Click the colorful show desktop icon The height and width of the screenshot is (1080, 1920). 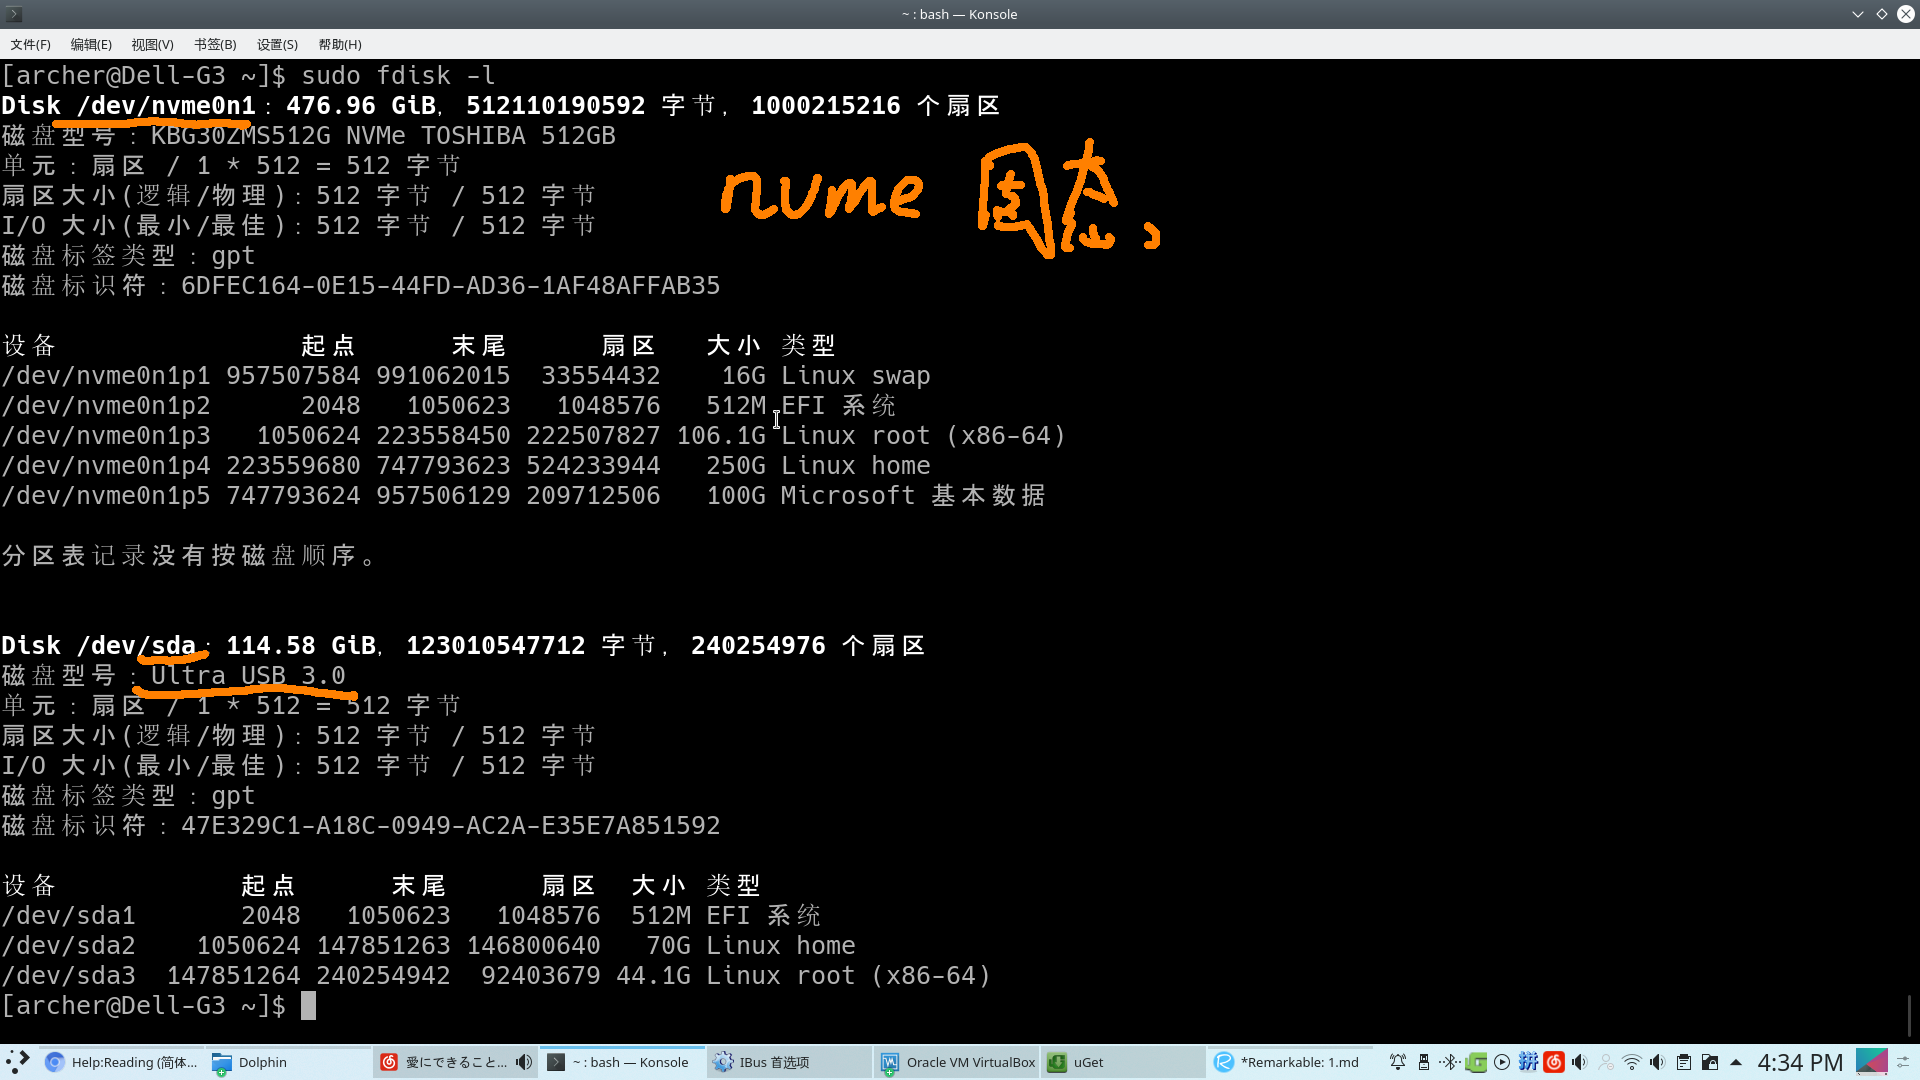[1871, 1062]
